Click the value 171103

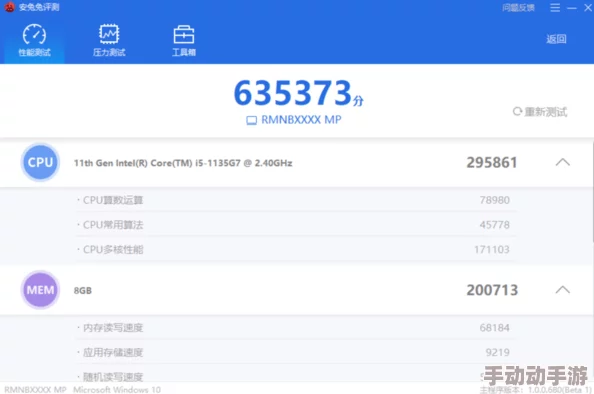point(492,249)
